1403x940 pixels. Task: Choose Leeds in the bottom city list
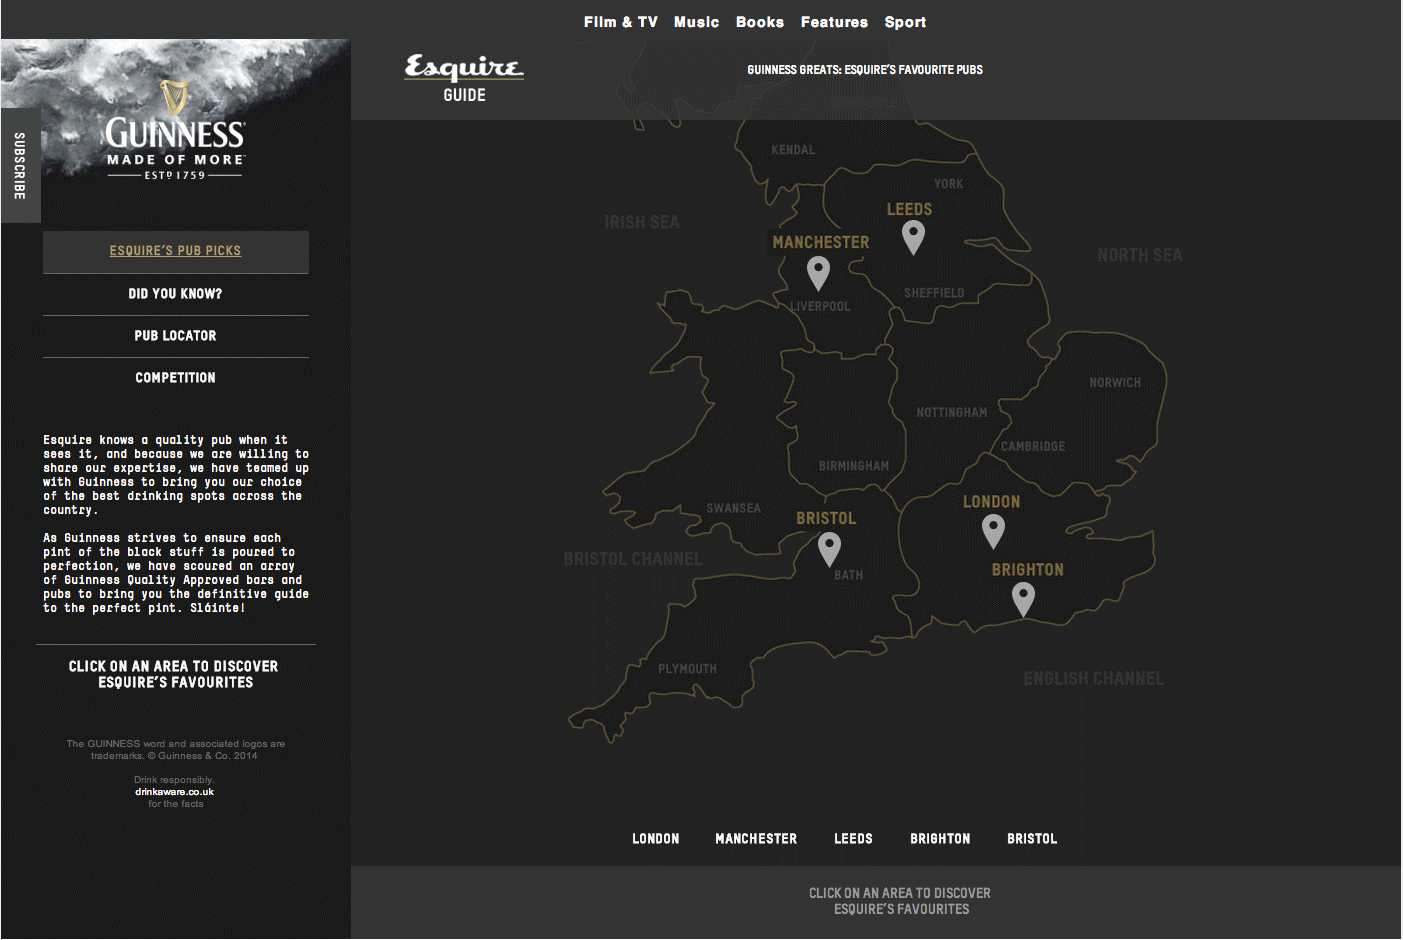point(853,839)
